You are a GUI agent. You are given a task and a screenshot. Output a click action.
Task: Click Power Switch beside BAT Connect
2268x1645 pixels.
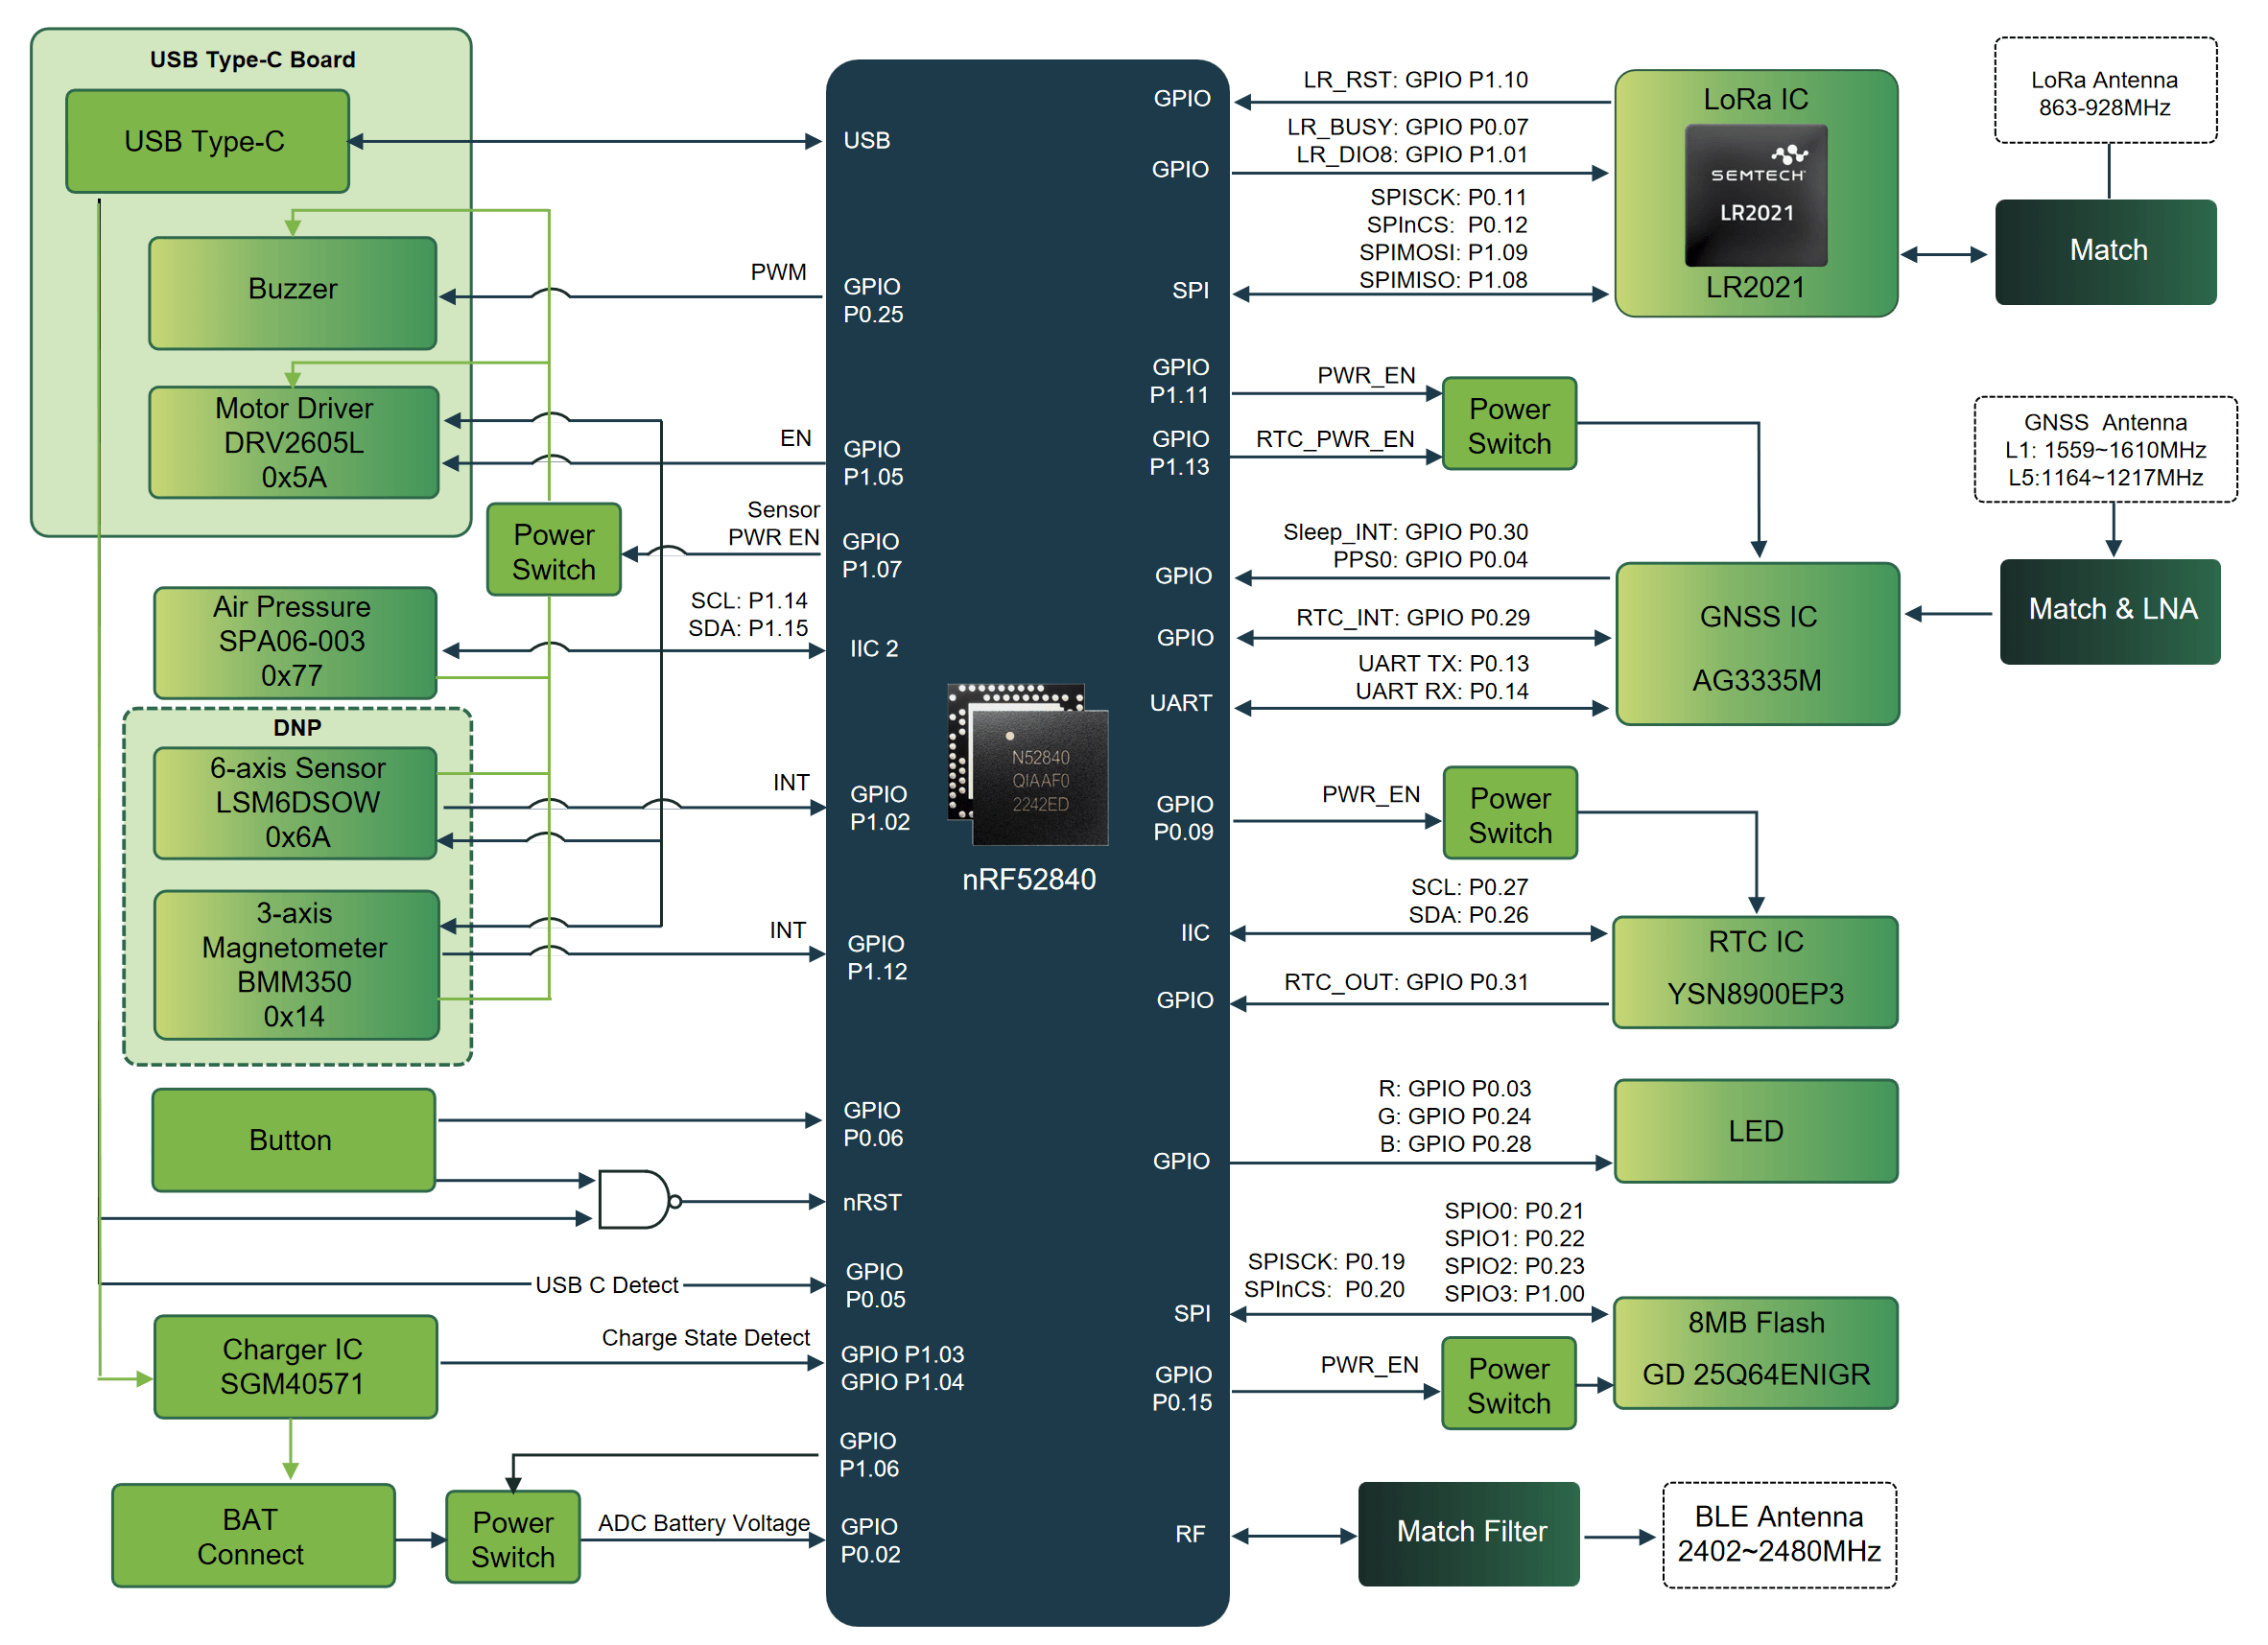(512, 1538)
